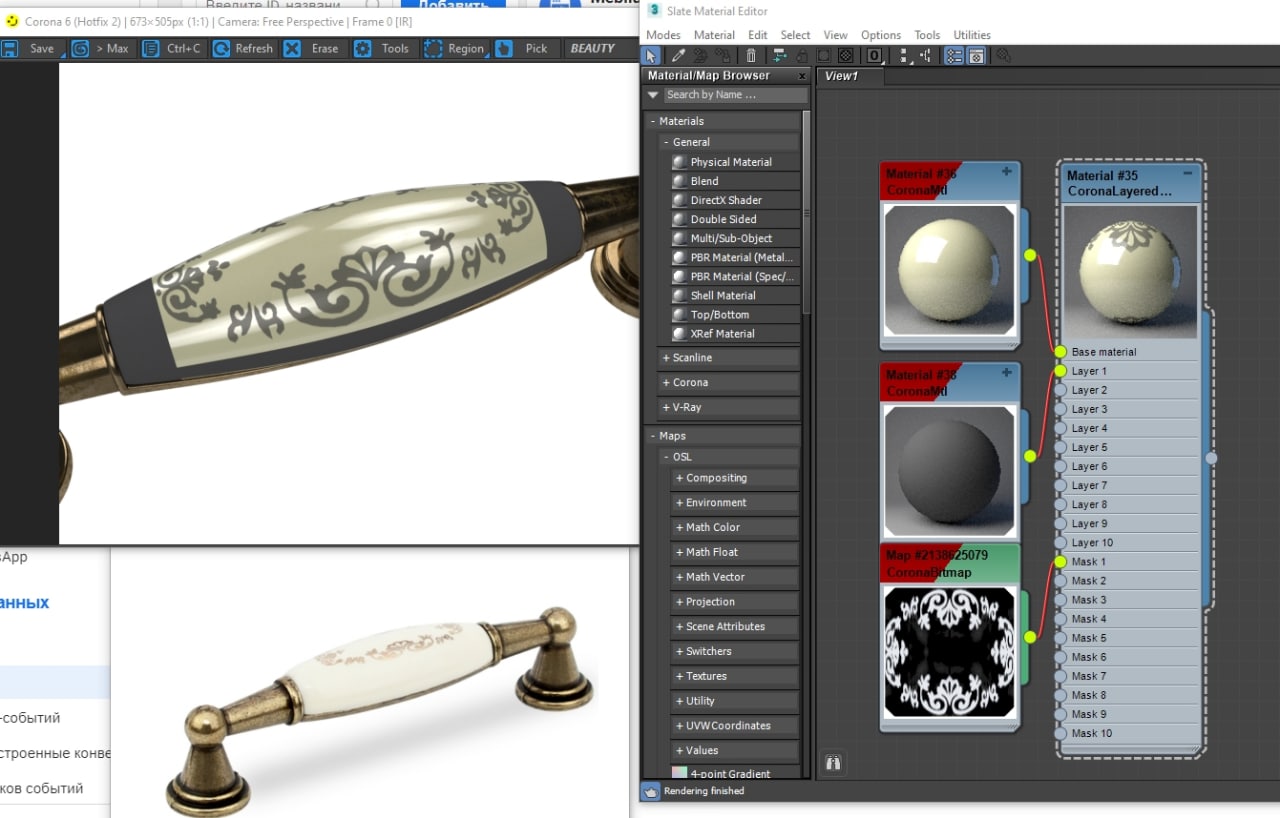Open the Edit menu in Slate editor
Viewport: 1280px width, 818px height.
click(x=758, y=35)
